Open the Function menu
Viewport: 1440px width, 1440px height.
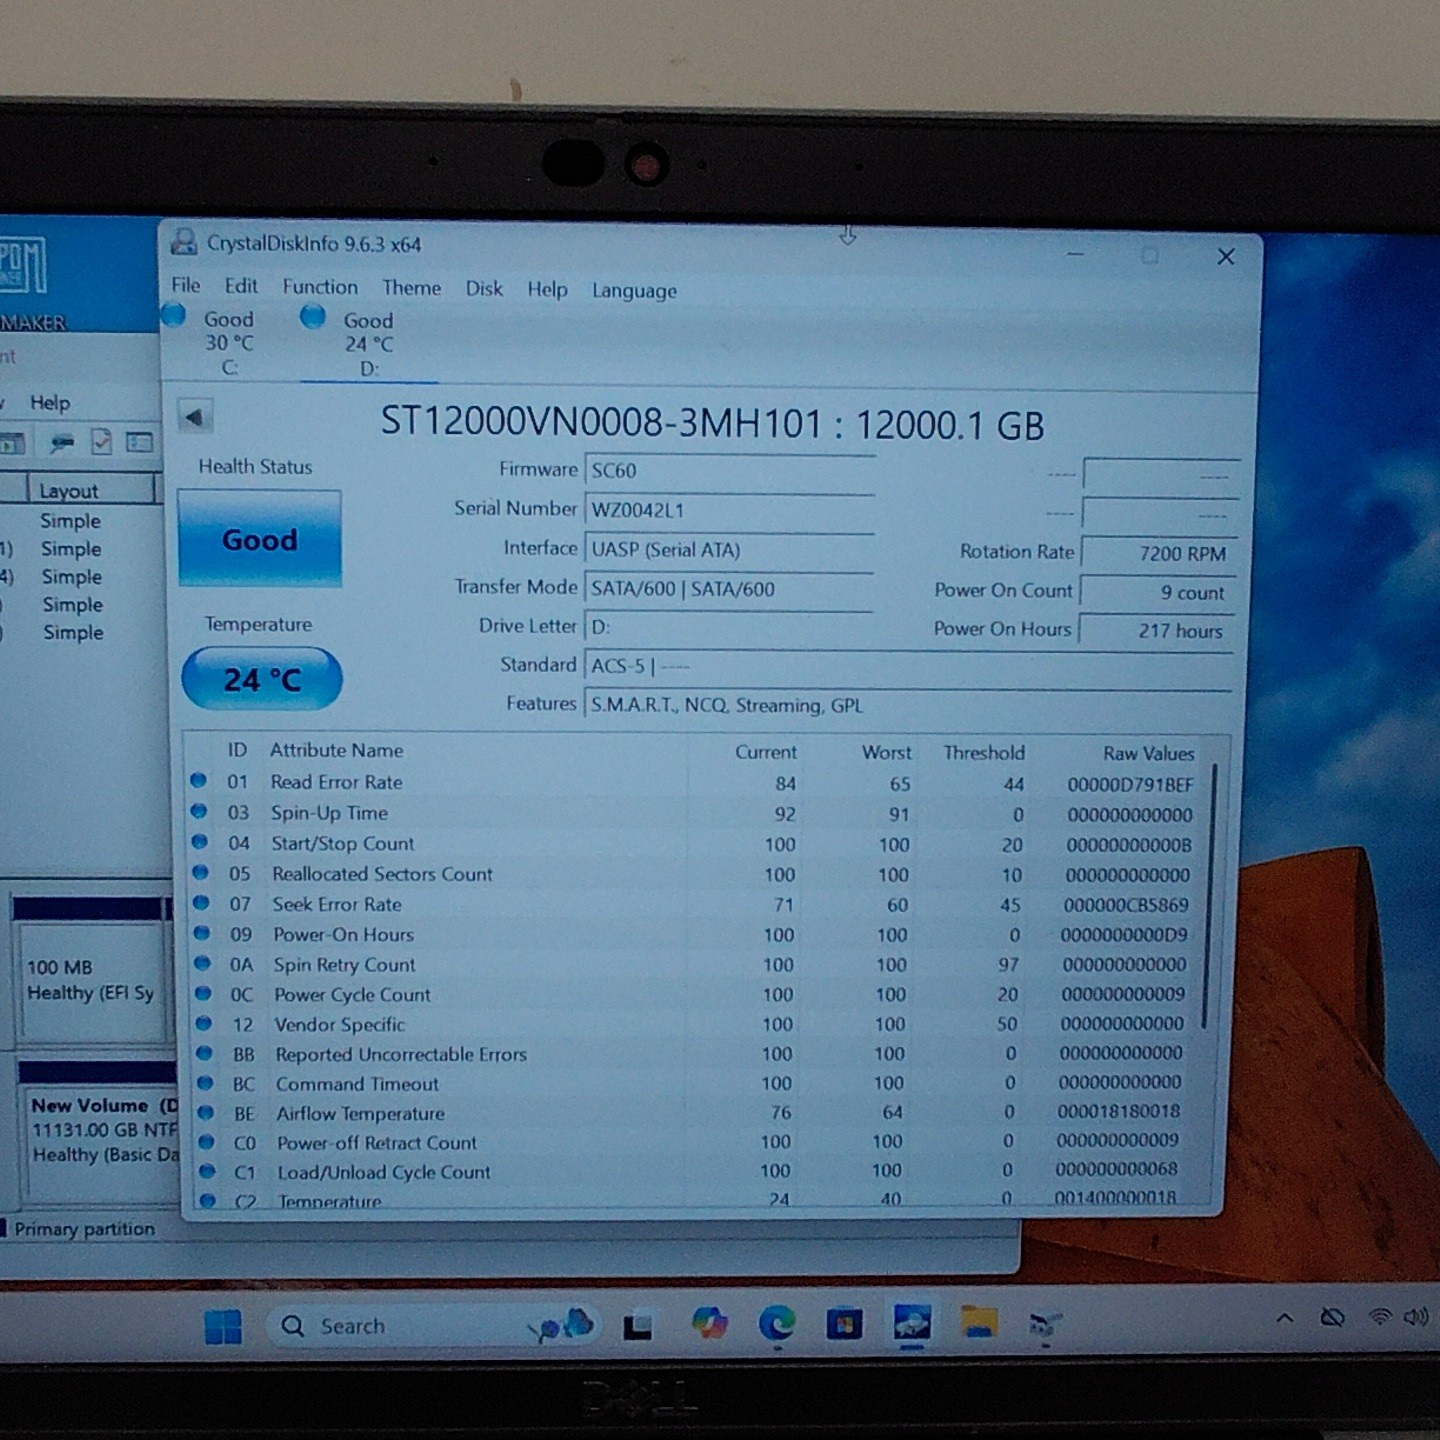320,287
